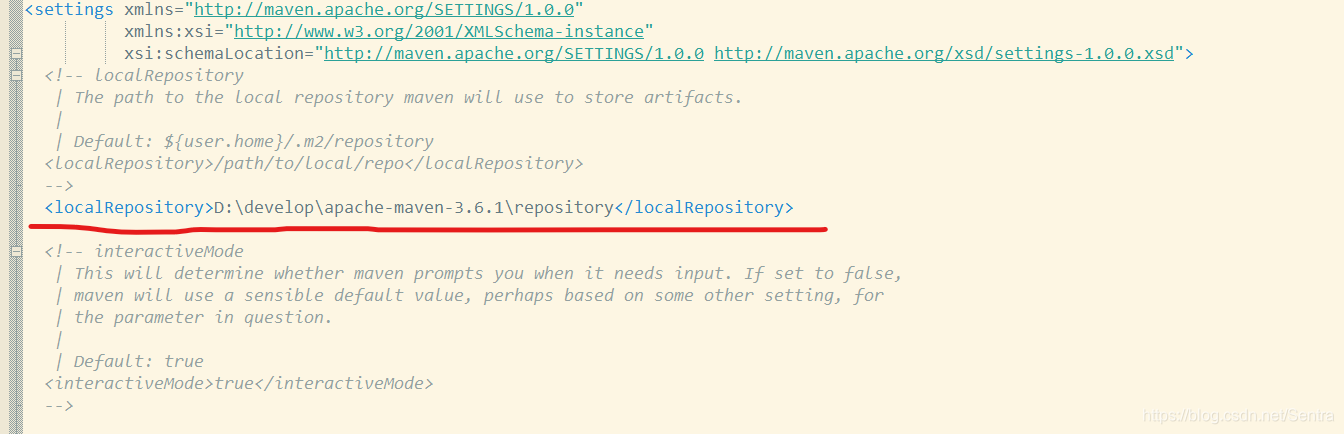Open the first schemaLocation SETTINGS/1.0.0 link
The image size is (1344, 434).
click(514, 53)
